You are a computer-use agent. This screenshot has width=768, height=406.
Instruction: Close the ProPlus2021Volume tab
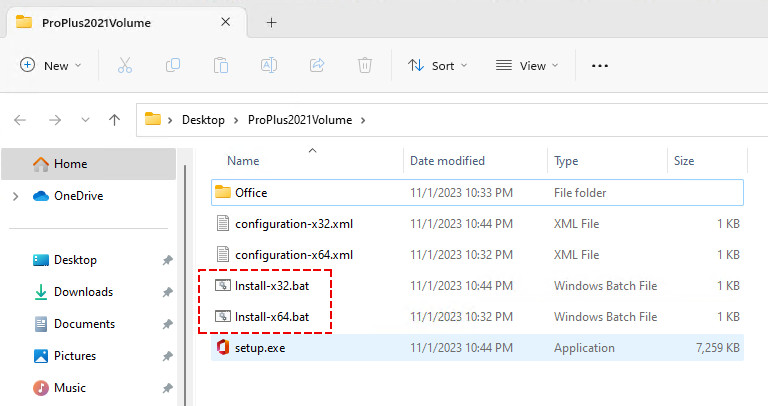click(225, 22)
